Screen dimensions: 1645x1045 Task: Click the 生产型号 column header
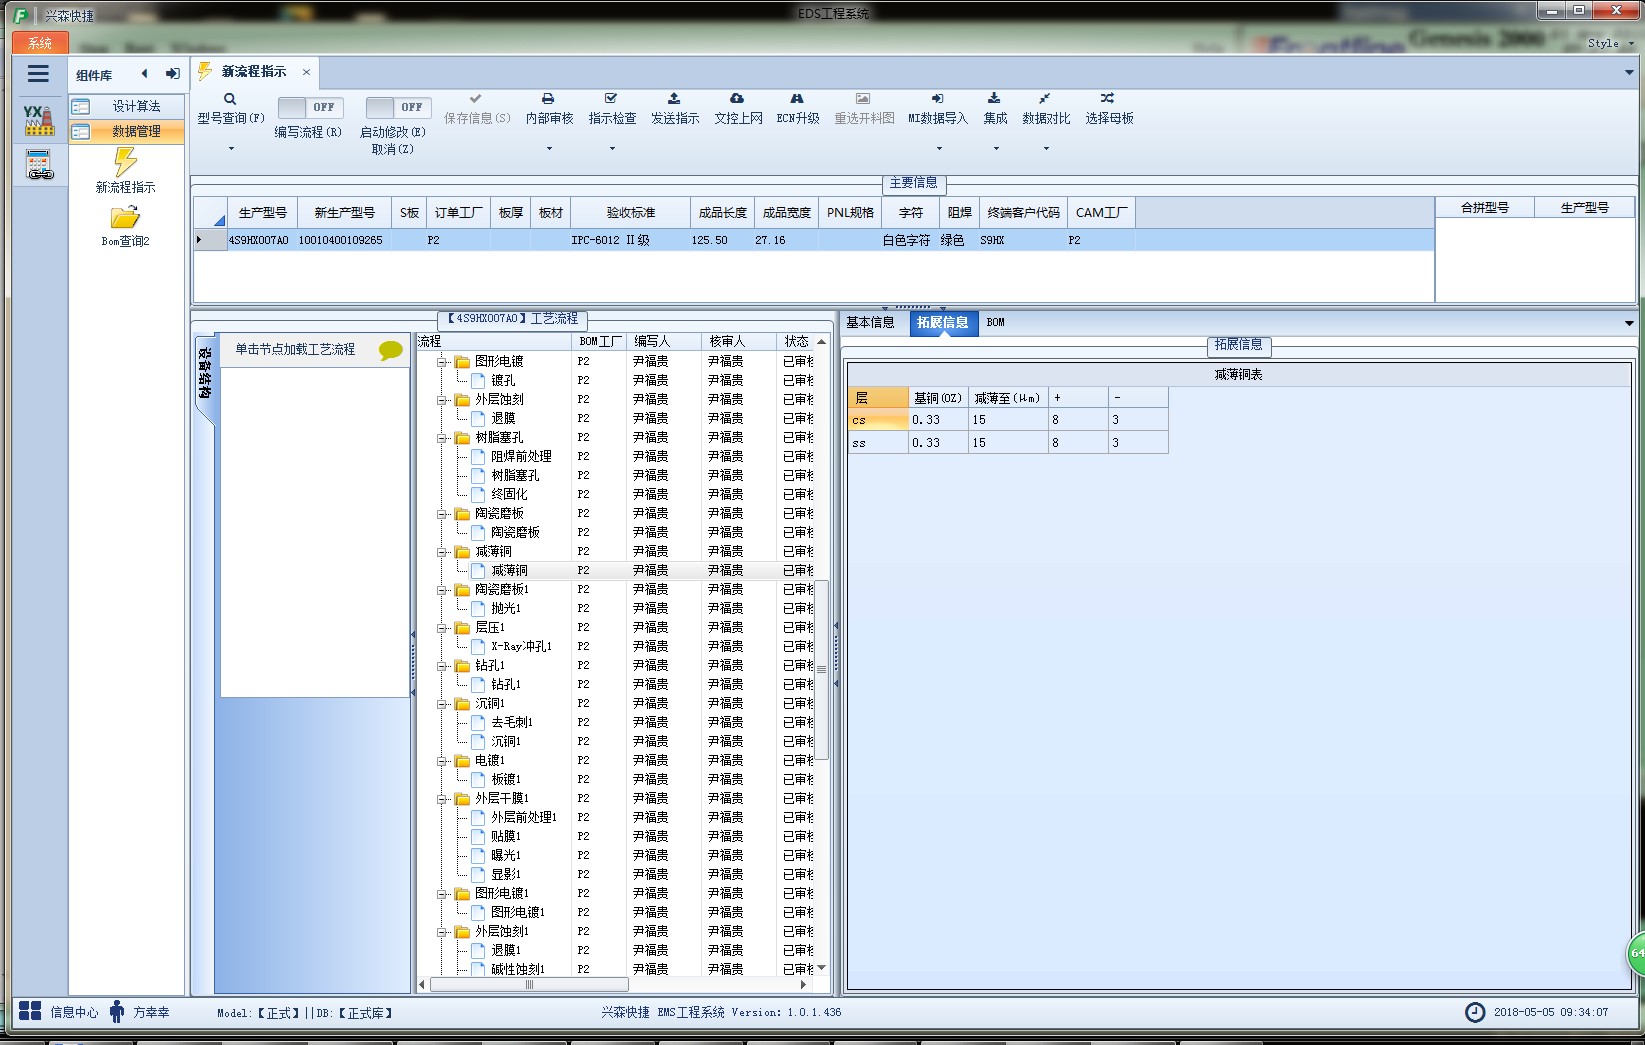coord(262,213)
